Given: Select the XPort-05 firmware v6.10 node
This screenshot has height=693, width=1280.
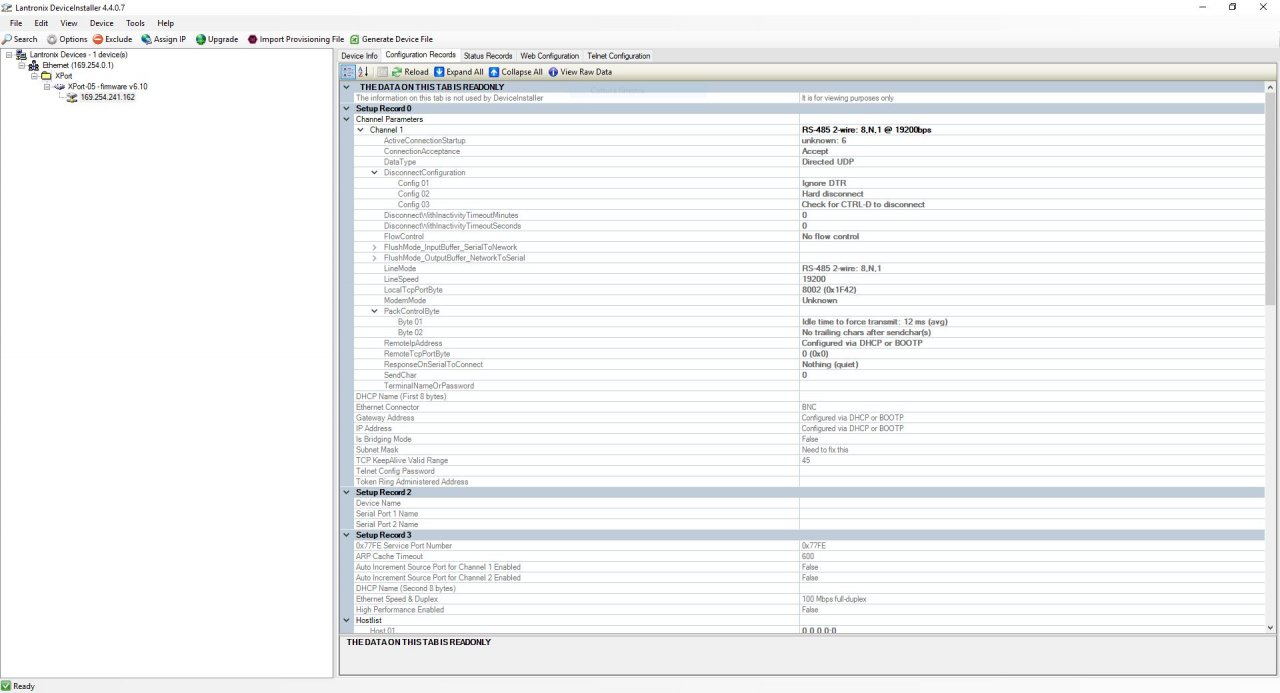Looking at the screenshot, I should pos(107,87).
